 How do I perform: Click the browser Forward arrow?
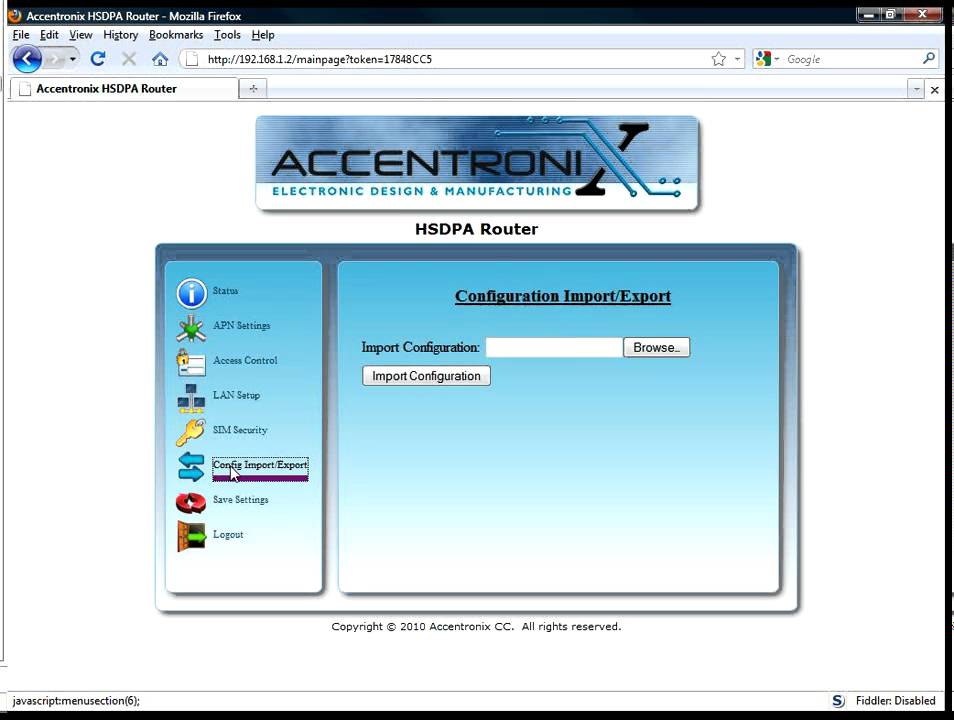[x=55, y=59]
